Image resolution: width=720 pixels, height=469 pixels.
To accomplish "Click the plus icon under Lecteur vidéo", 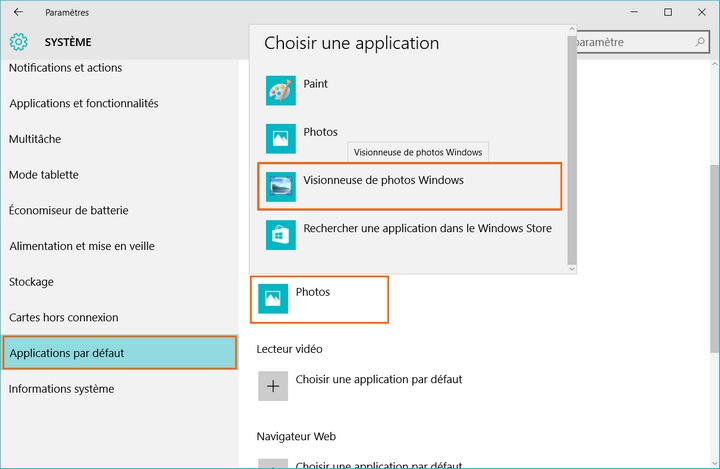I will click(x=273, y=386).
